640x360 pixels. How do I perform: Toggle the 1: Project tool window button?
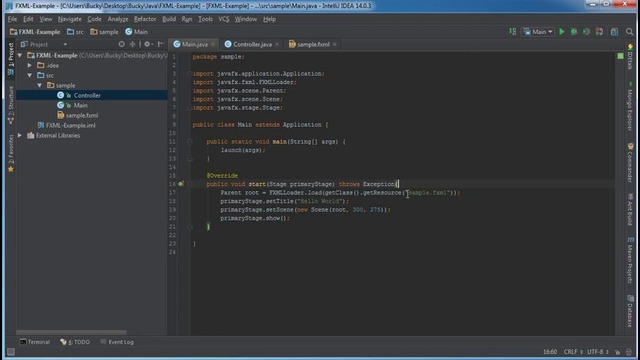(11, 59)
